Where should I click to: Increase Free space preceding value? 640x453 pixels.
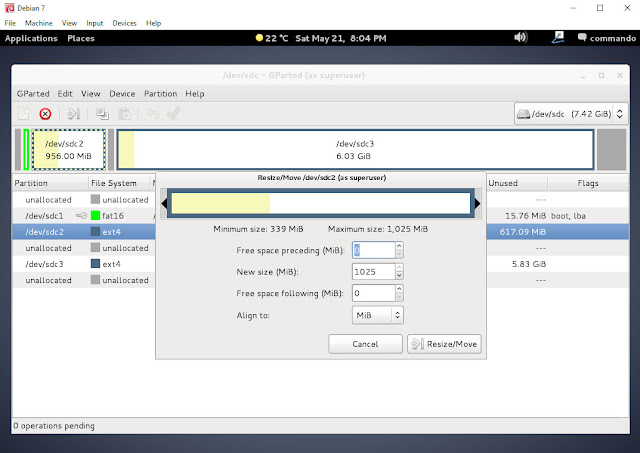pyautogui.click(x=399, y=246)
